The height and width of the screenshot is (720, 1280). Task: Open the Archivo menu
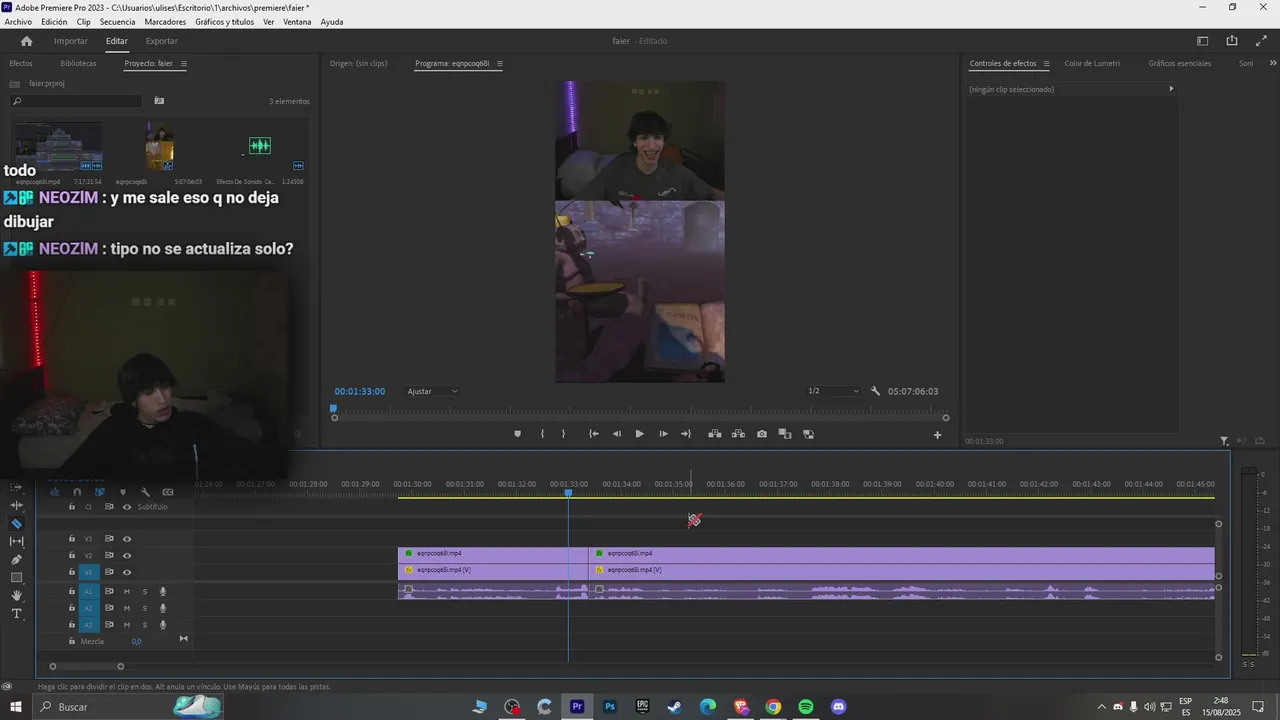[18, 21]
